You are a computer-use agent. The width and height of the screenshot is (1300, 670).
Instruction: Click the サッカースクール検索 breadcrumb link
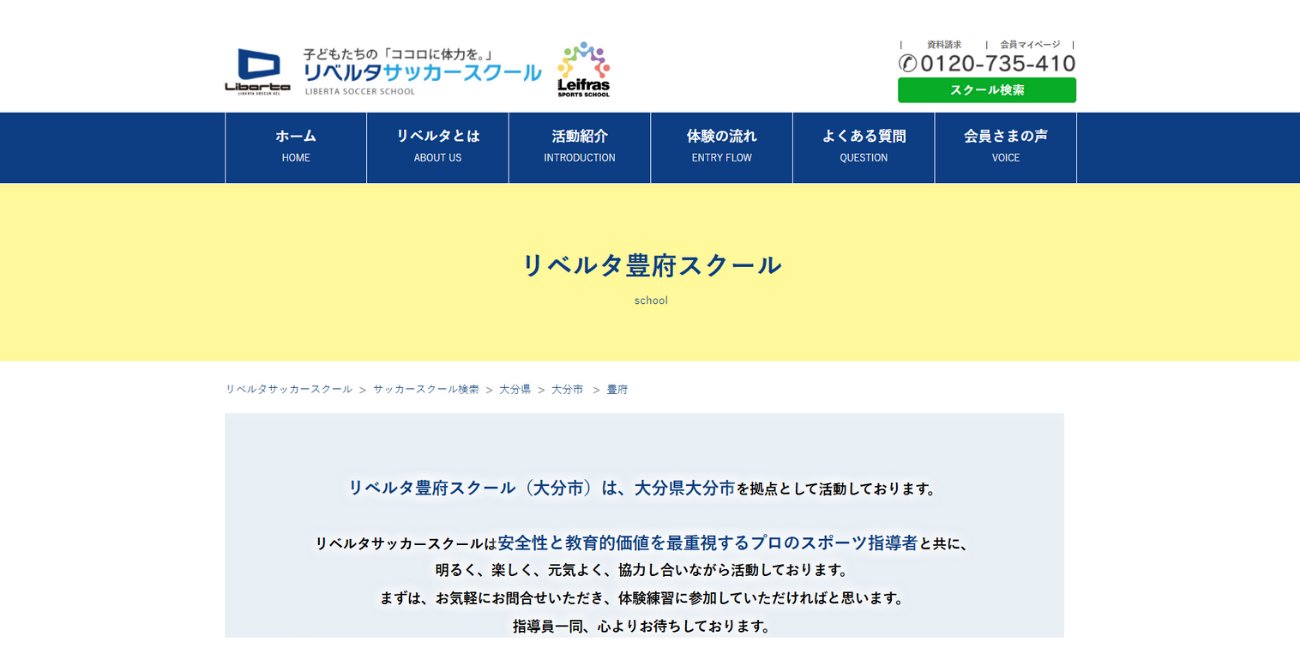click(x=426, y=389)
